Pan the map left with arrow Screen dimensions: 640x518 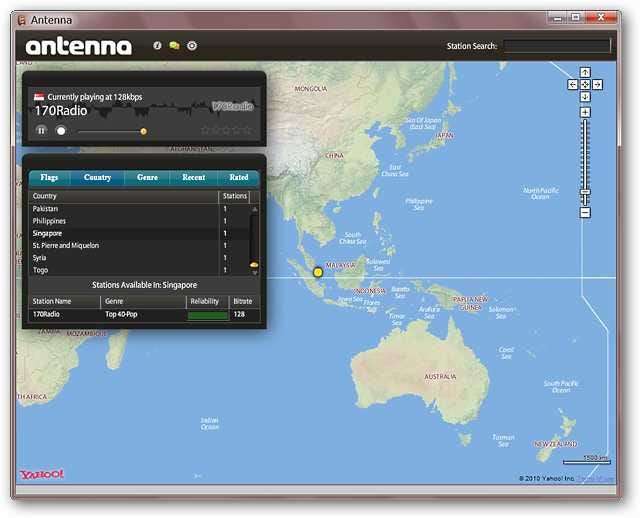pyautogui.click(x=573, y=85)
